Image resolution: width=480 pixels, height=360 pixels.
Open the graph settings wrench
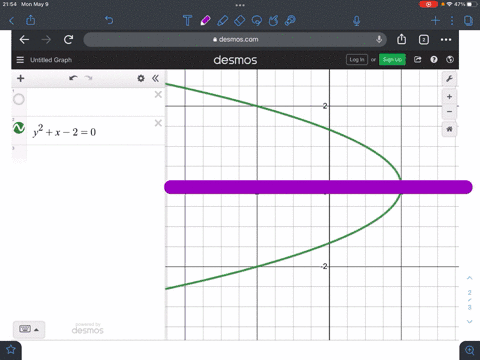pyautogui.click(x=449, y=79)
